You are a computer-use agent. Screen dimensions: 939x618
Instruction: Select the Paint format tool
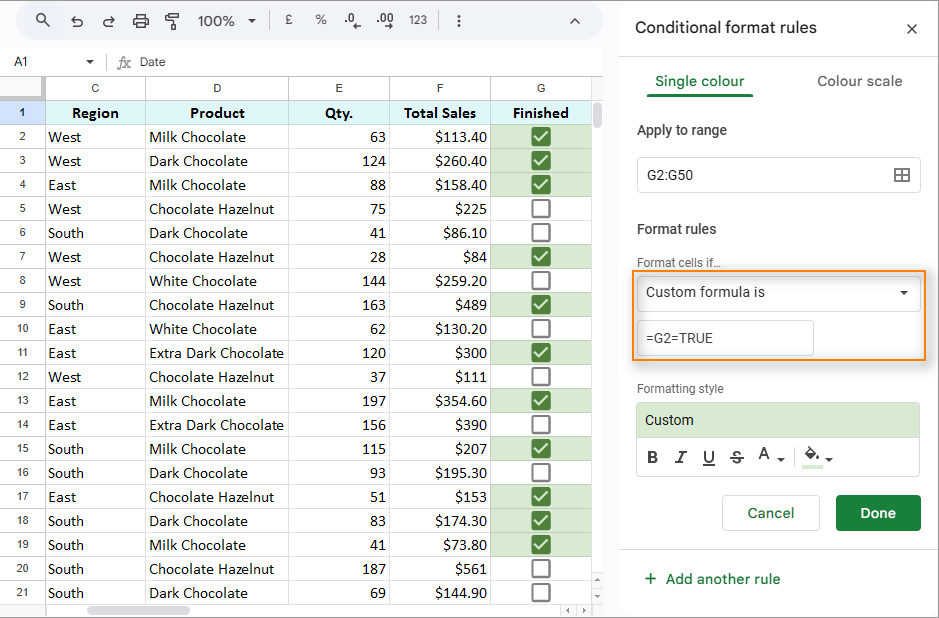coord(171,20)
